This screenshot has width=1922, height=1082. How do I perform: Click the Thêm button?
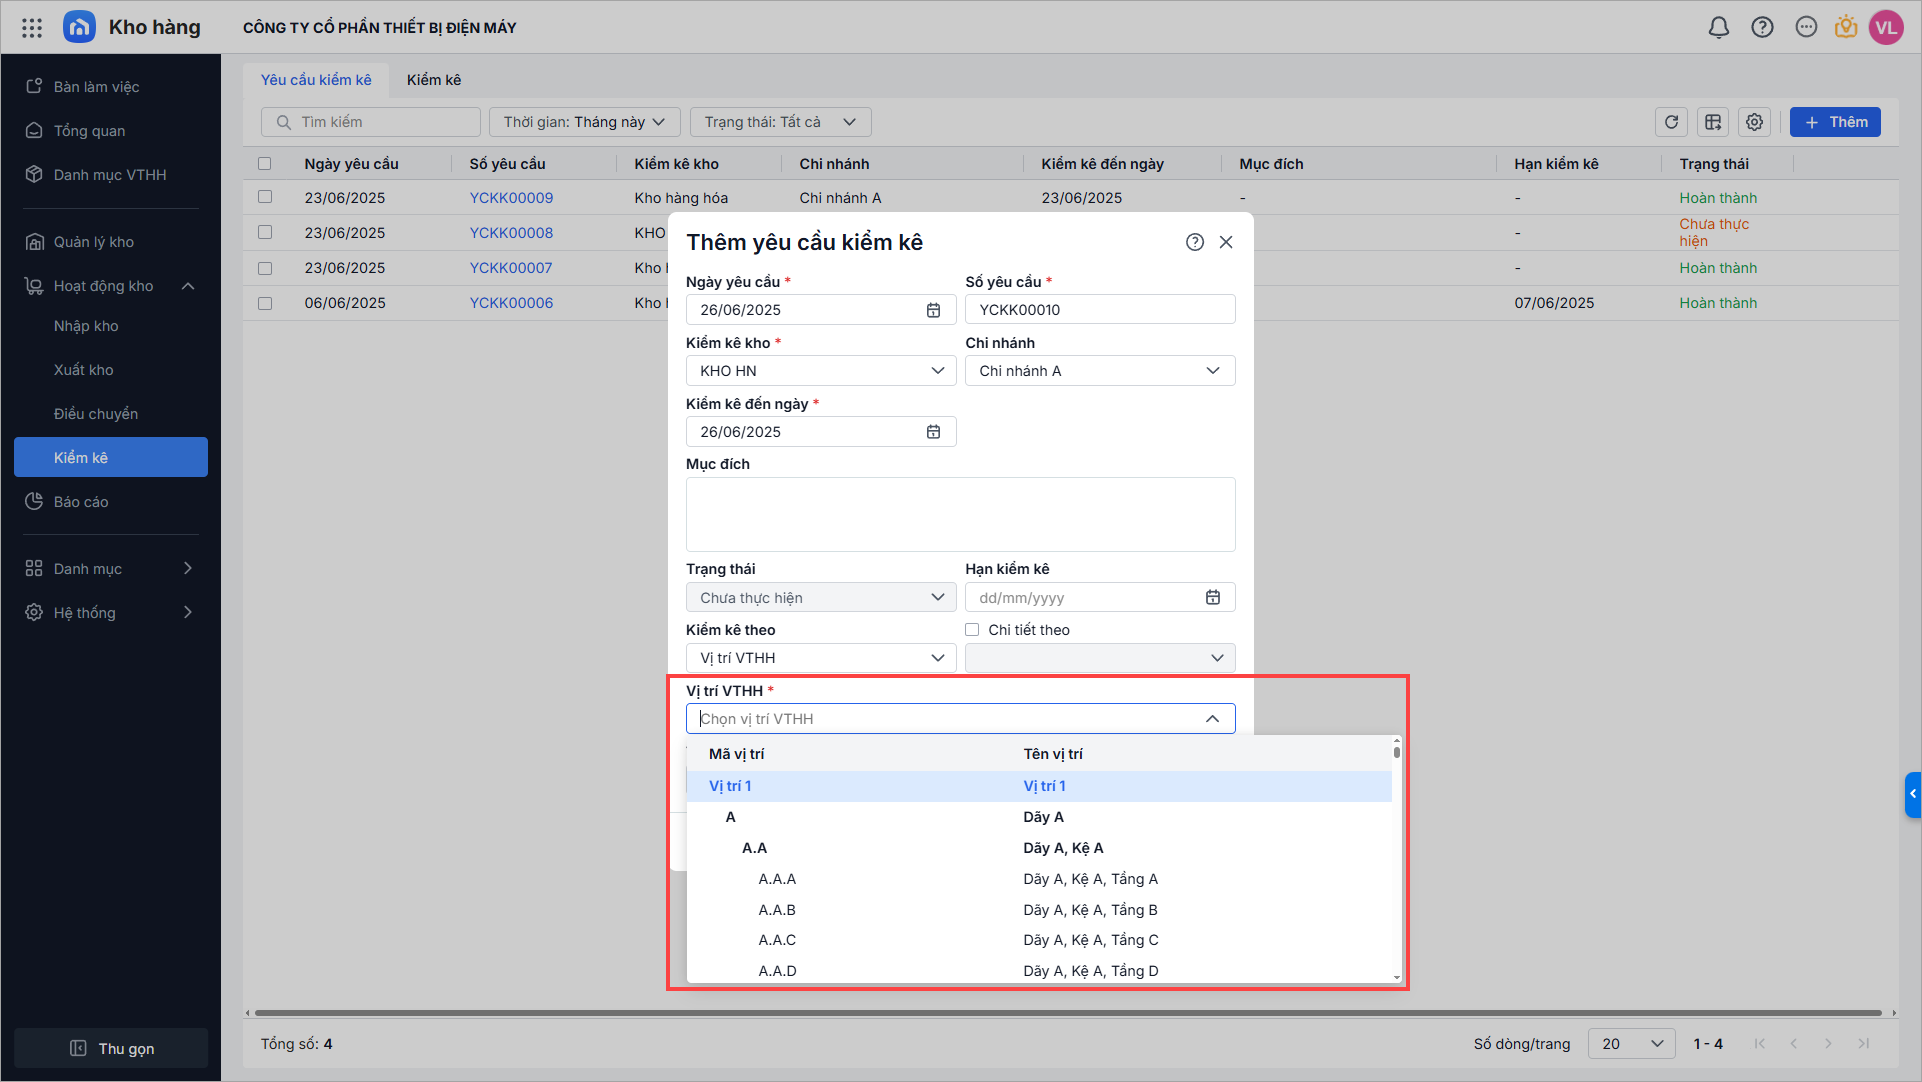(1834, 122)
